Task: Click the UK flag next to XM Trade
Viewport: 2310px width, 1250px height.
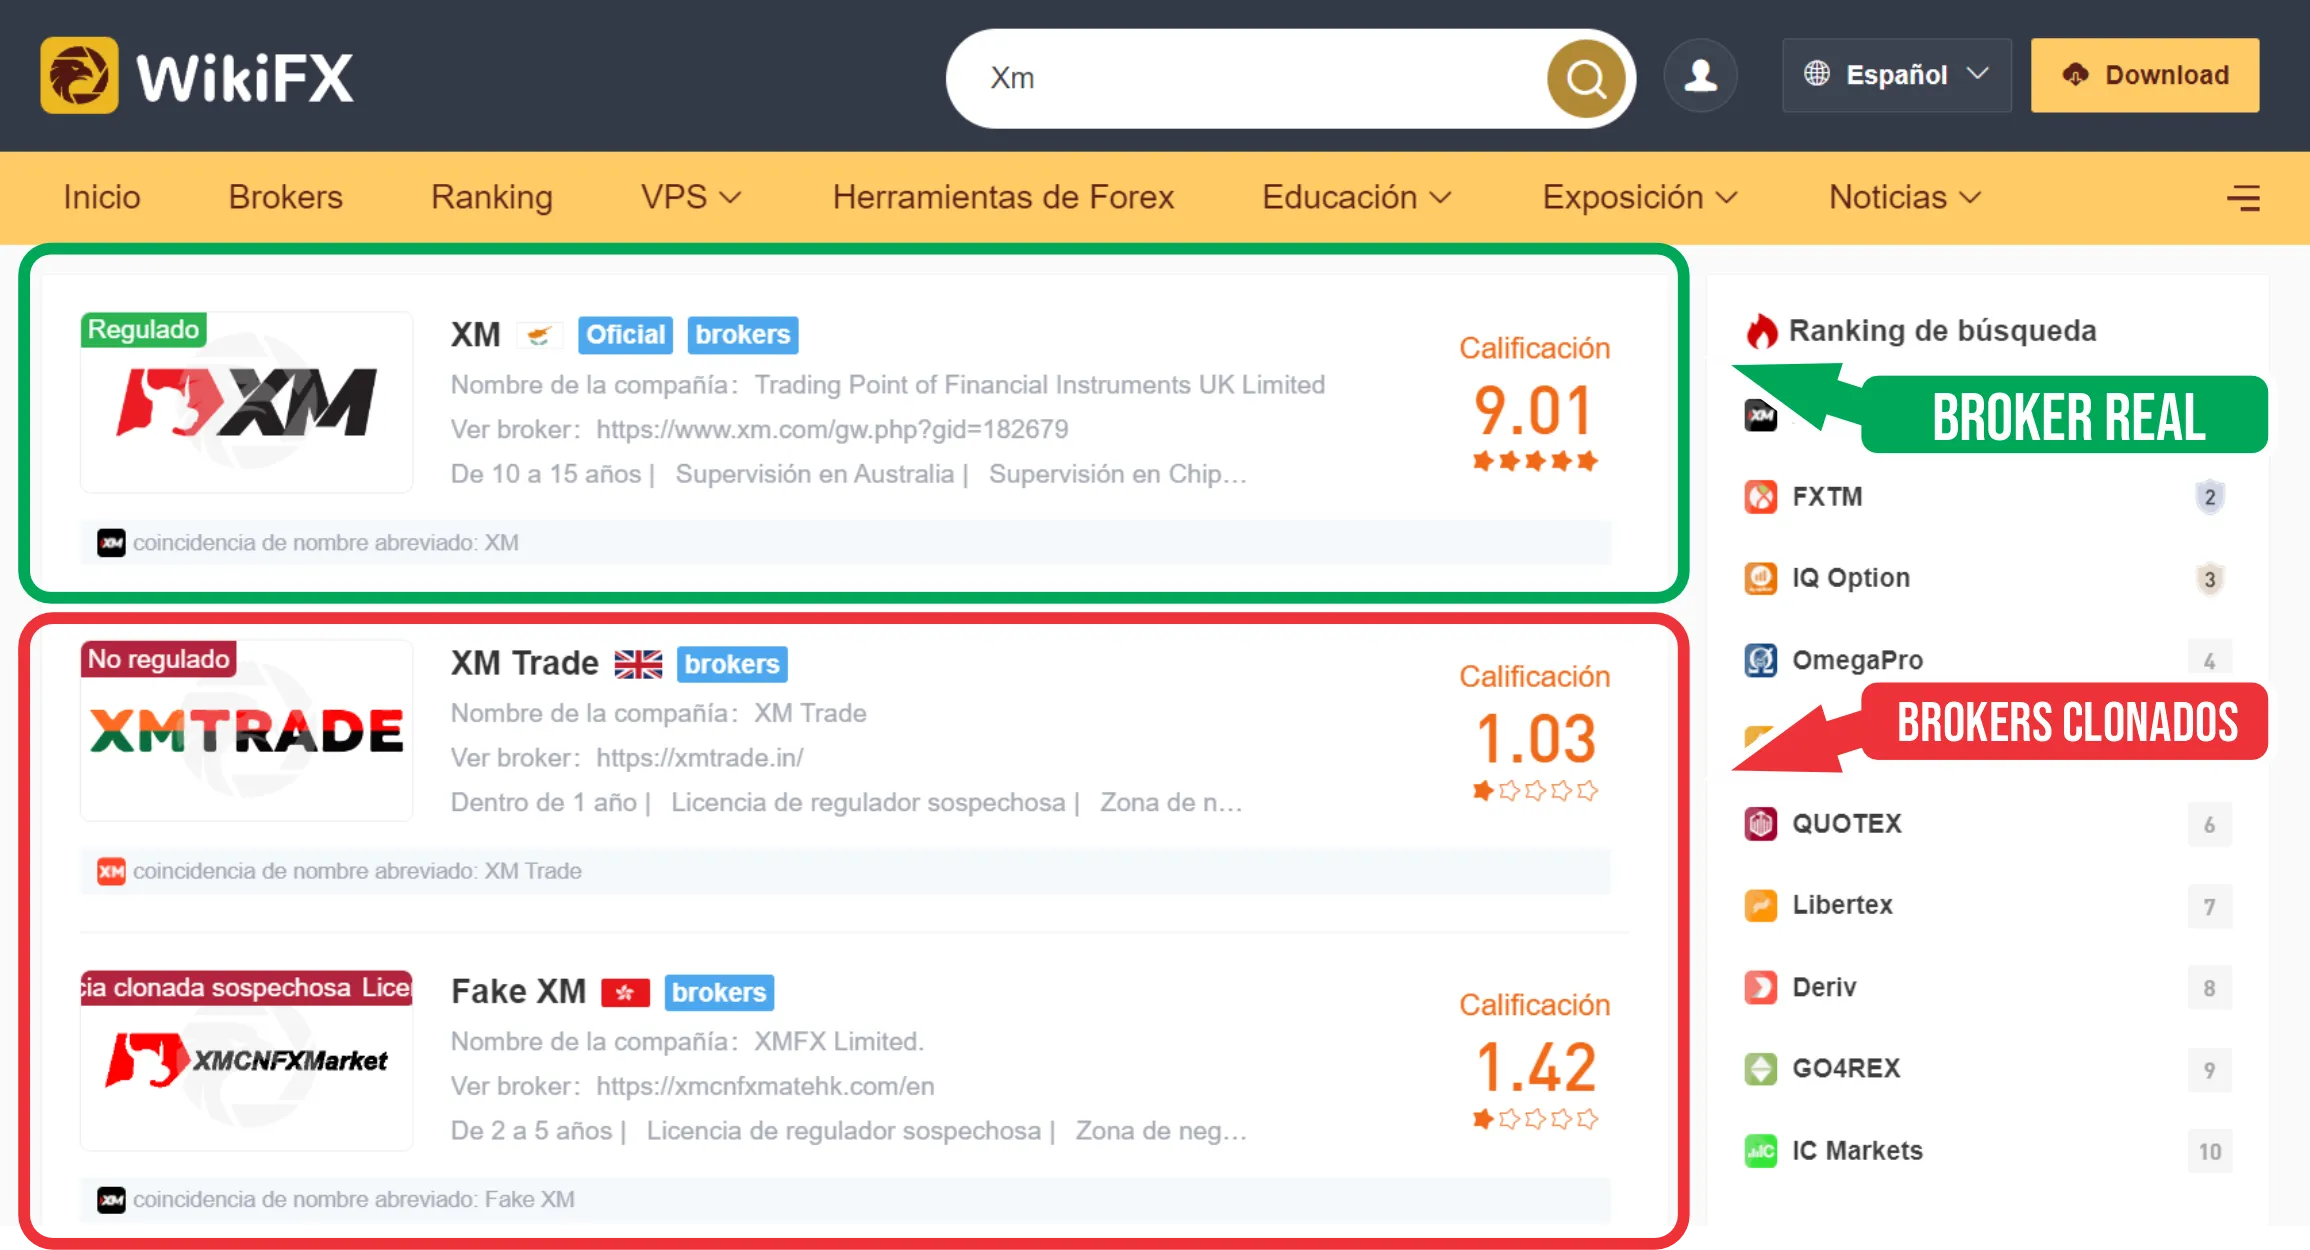Action: [x=638, y=664]
